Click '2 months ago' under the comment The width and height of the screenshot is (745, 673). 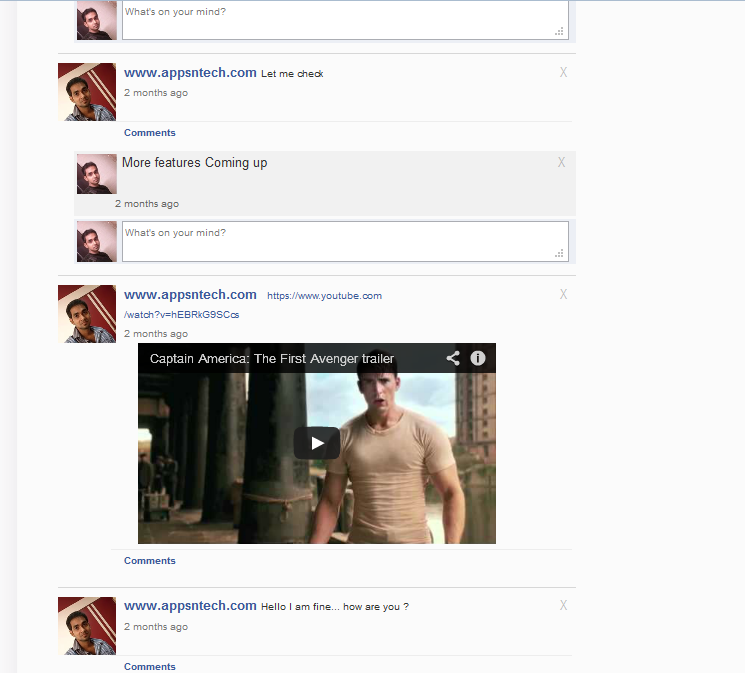click(x=147, y=203)
